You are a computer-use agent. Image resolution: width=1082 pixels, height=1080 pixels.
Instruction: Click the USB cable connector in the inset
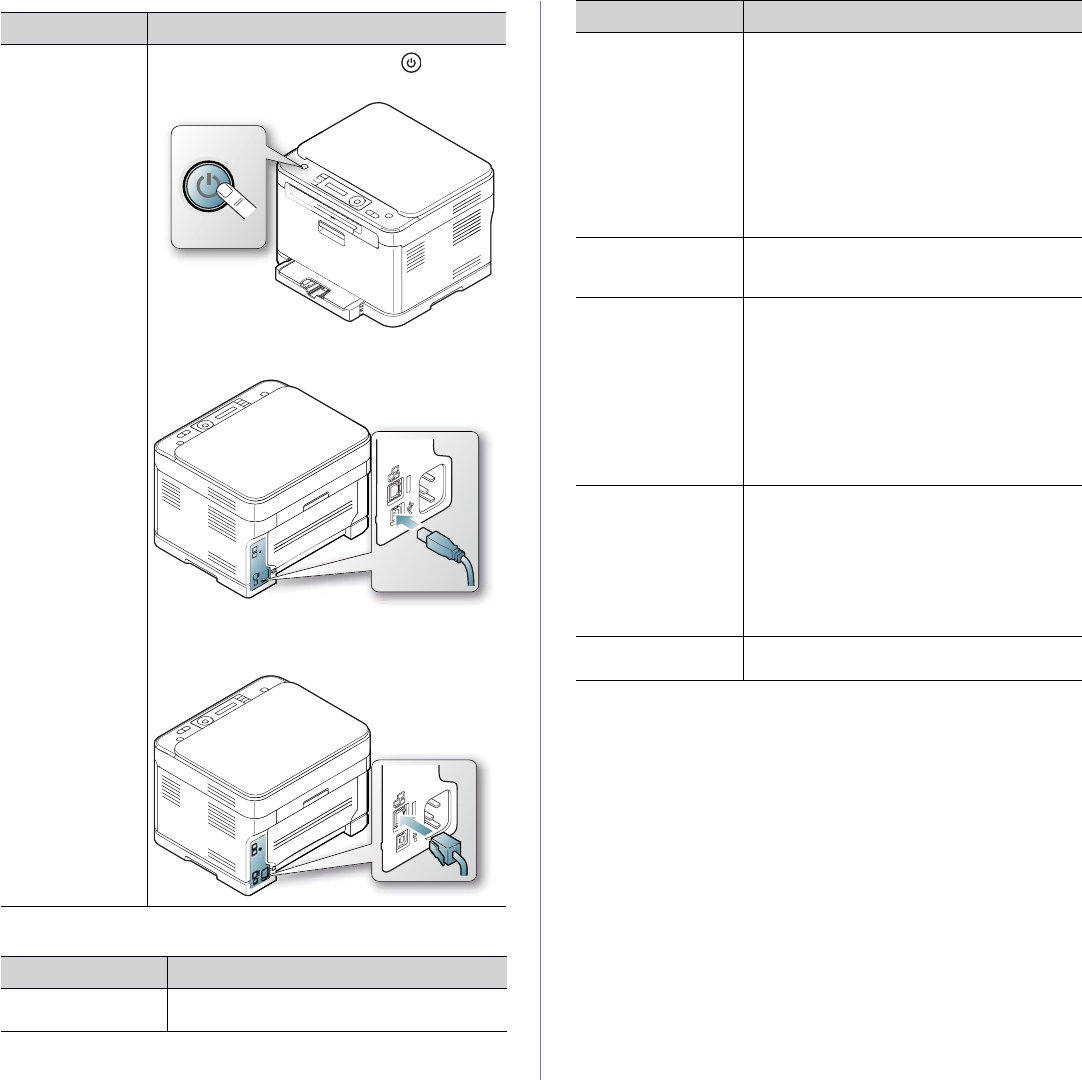(x=450, y=552)
